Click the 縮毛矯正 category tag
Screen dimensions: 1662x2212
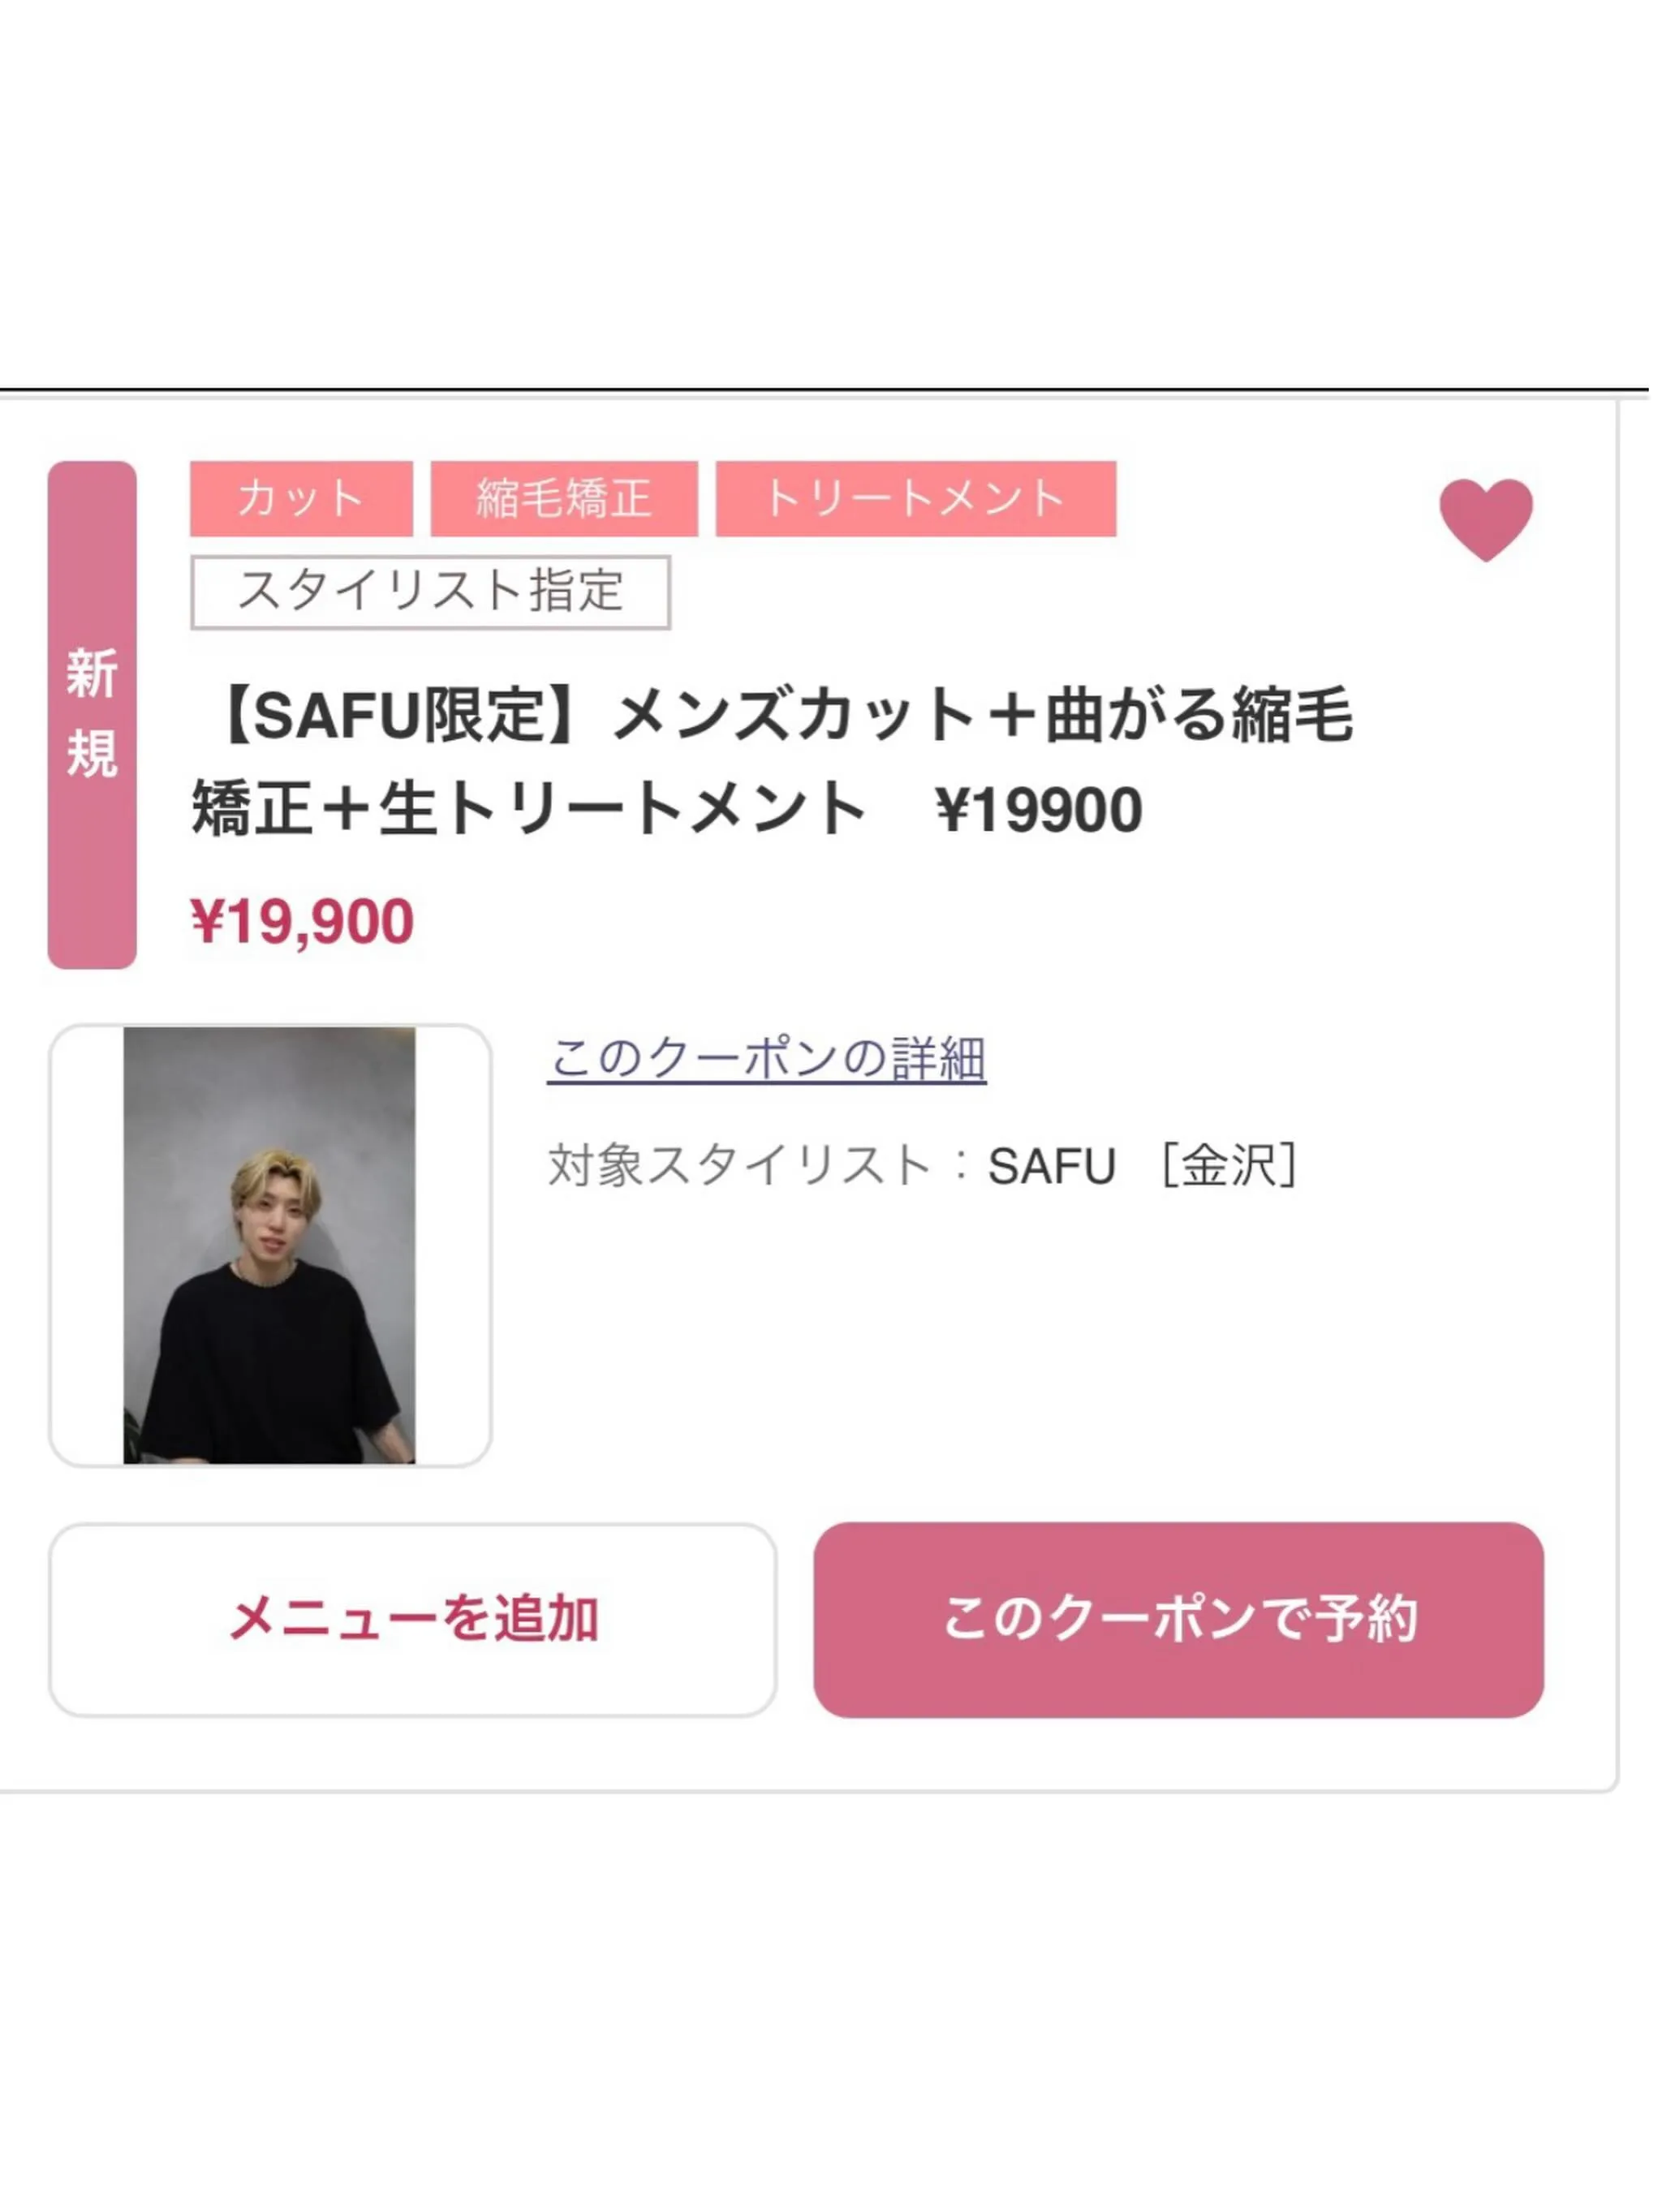pos(564,498)
